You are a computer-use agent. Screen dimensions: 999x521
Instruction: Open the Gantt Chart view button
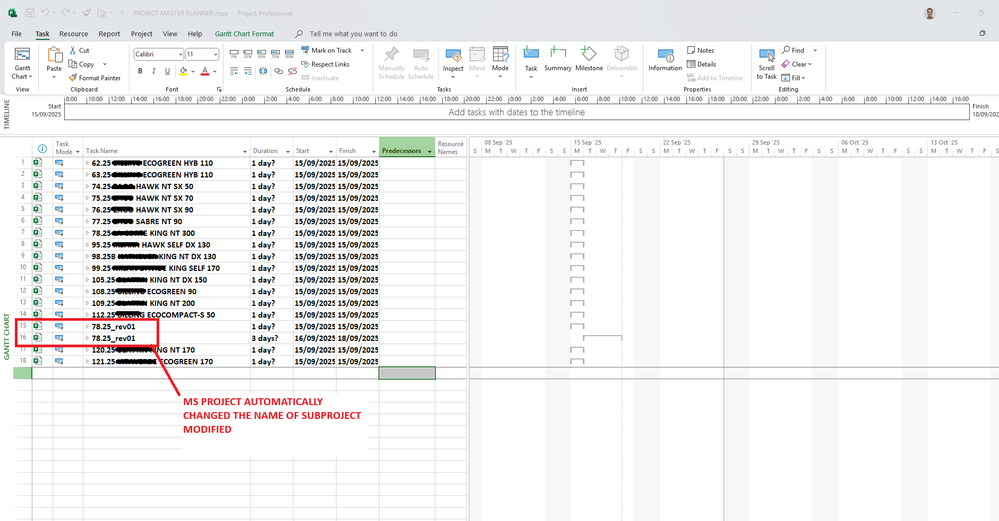click(22, 64)
